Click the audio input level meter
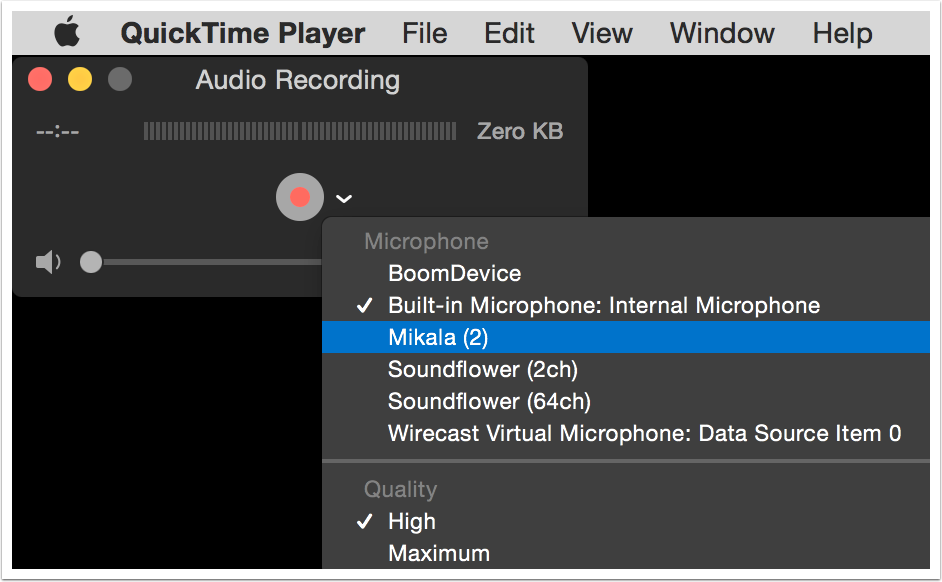 tap(299, 131)
